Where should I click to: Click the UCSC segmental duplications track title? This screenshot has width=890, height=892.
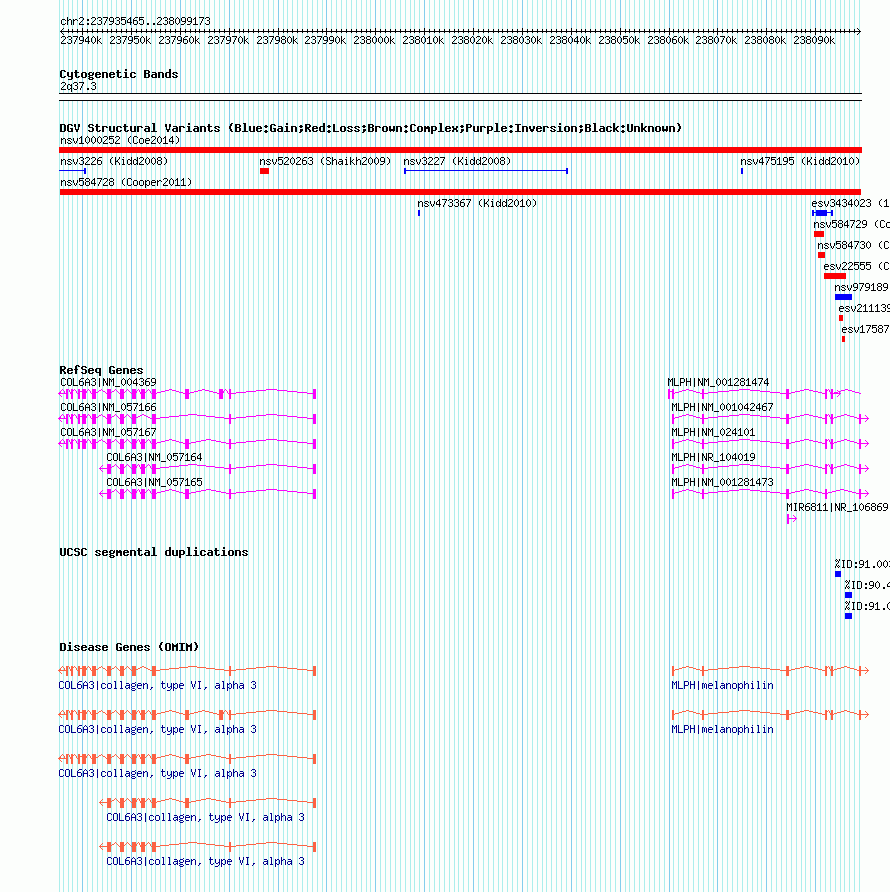tap(154, 552)
